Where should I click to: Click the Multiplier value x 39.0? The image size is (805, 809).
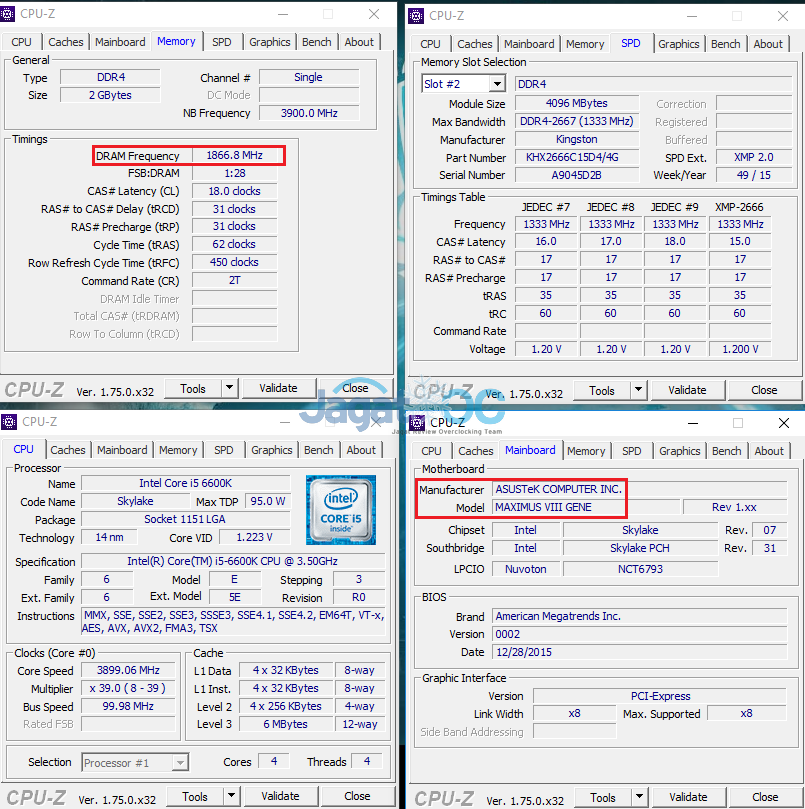coord(128,688)
